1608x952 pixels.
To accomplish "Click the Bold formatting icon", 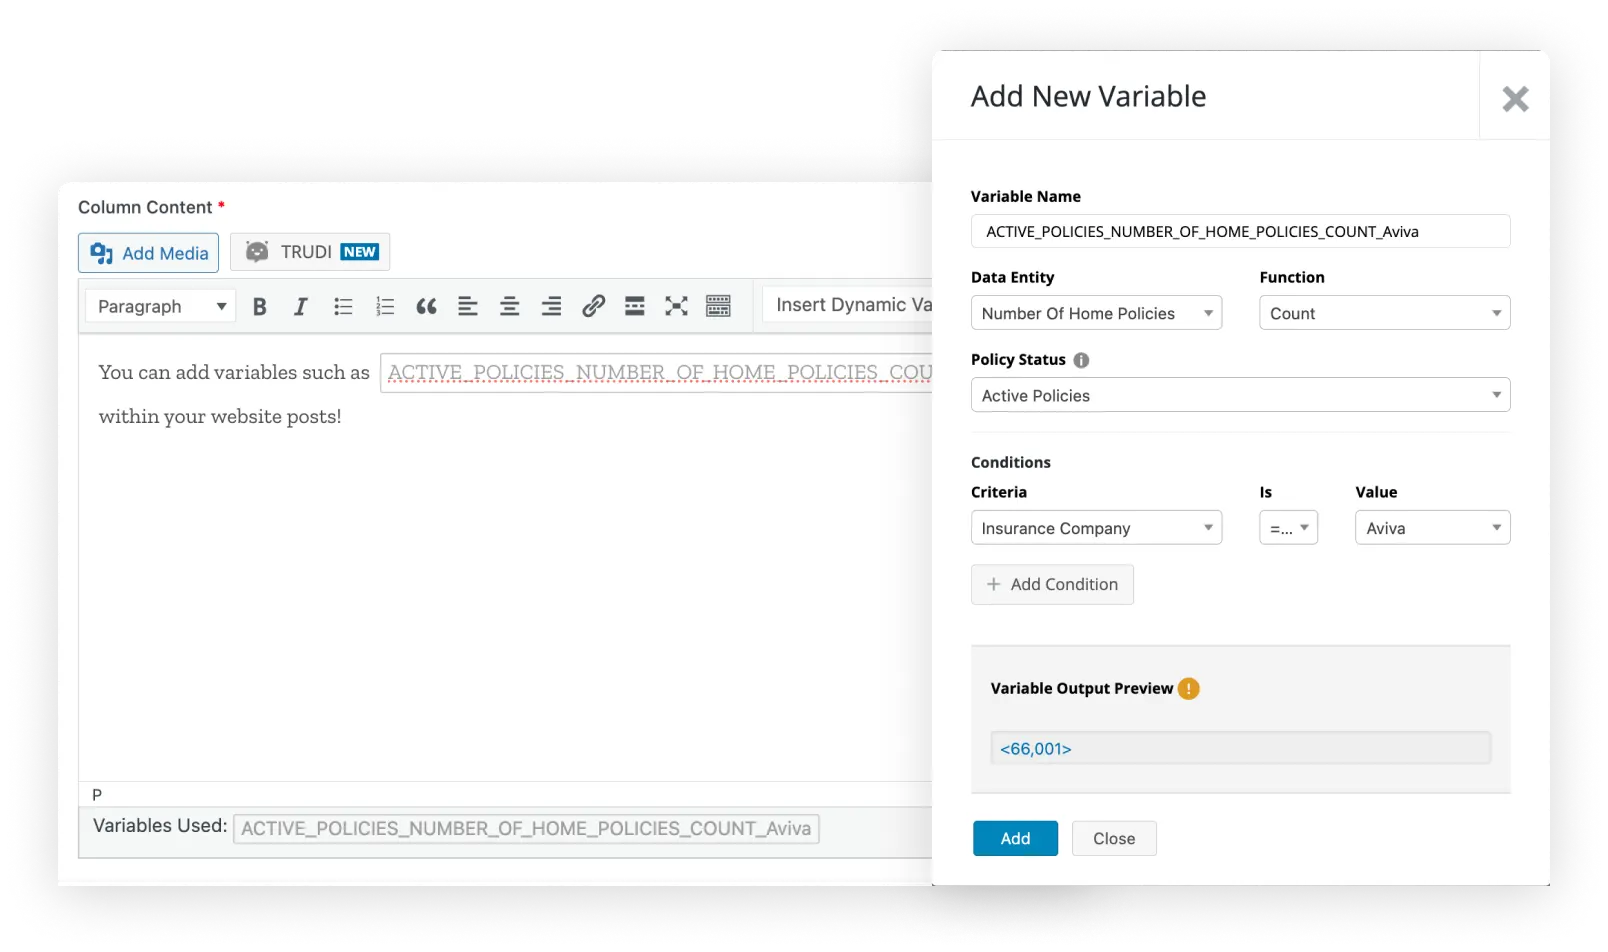I will tap(259, 307).
